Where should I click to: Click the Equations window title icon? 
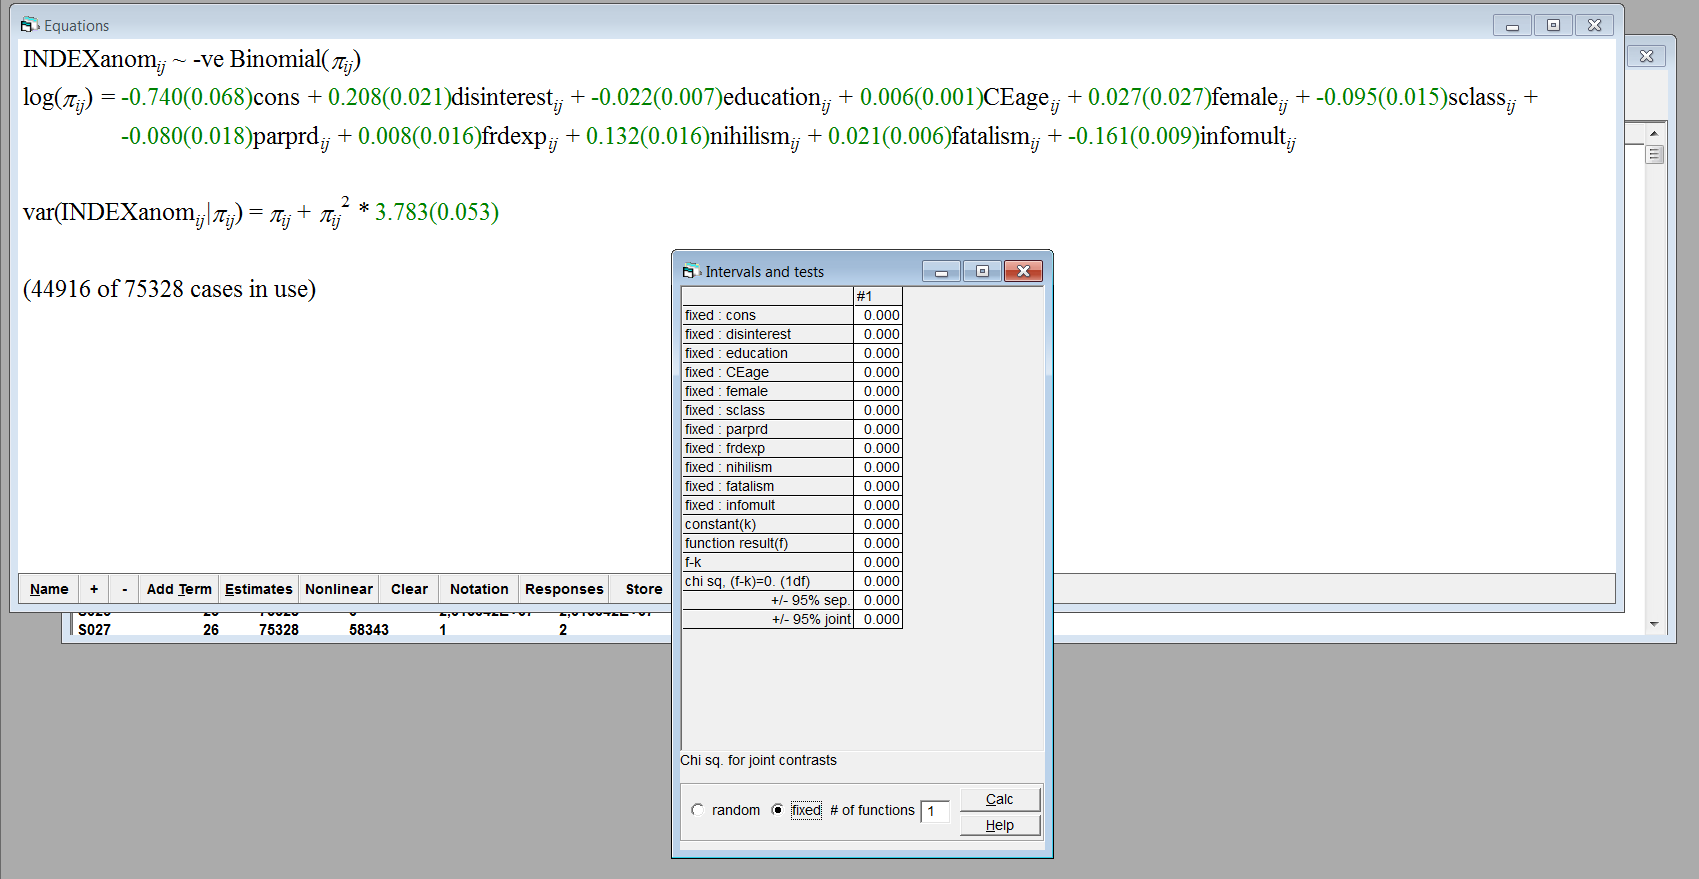click(x=29, y=25)
